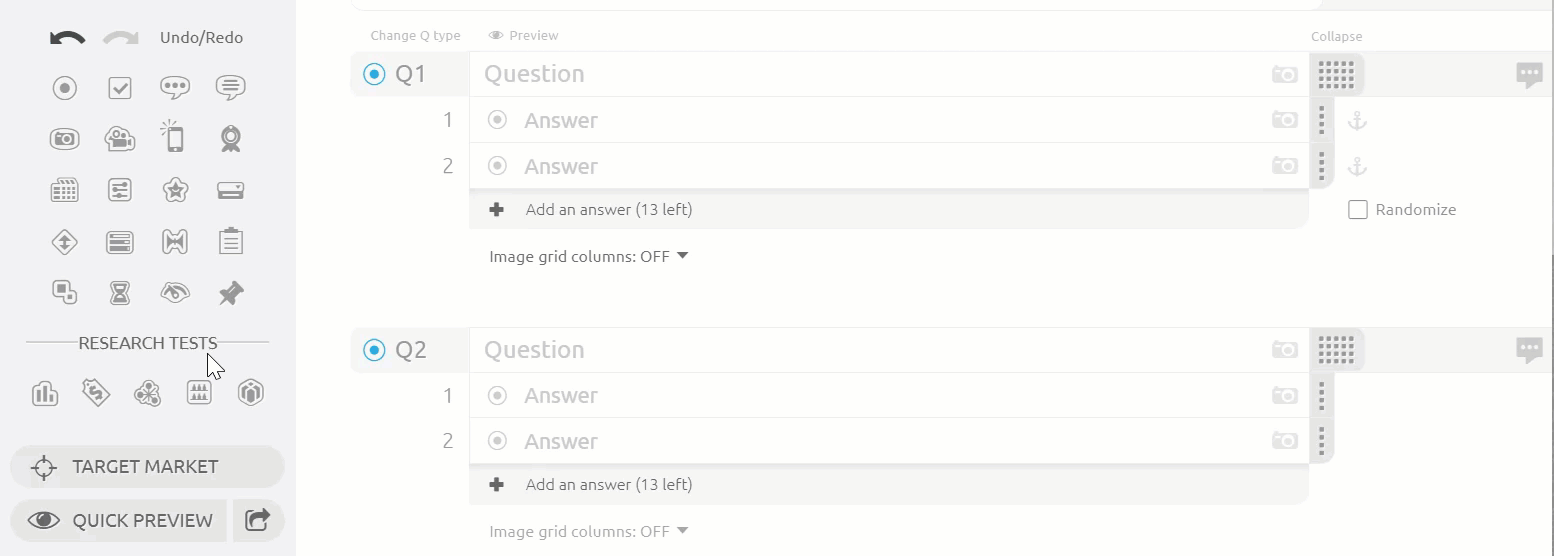Add a single choice radio question type
This screenshot has height=556, width=1554.
click(x=65, y=88)
